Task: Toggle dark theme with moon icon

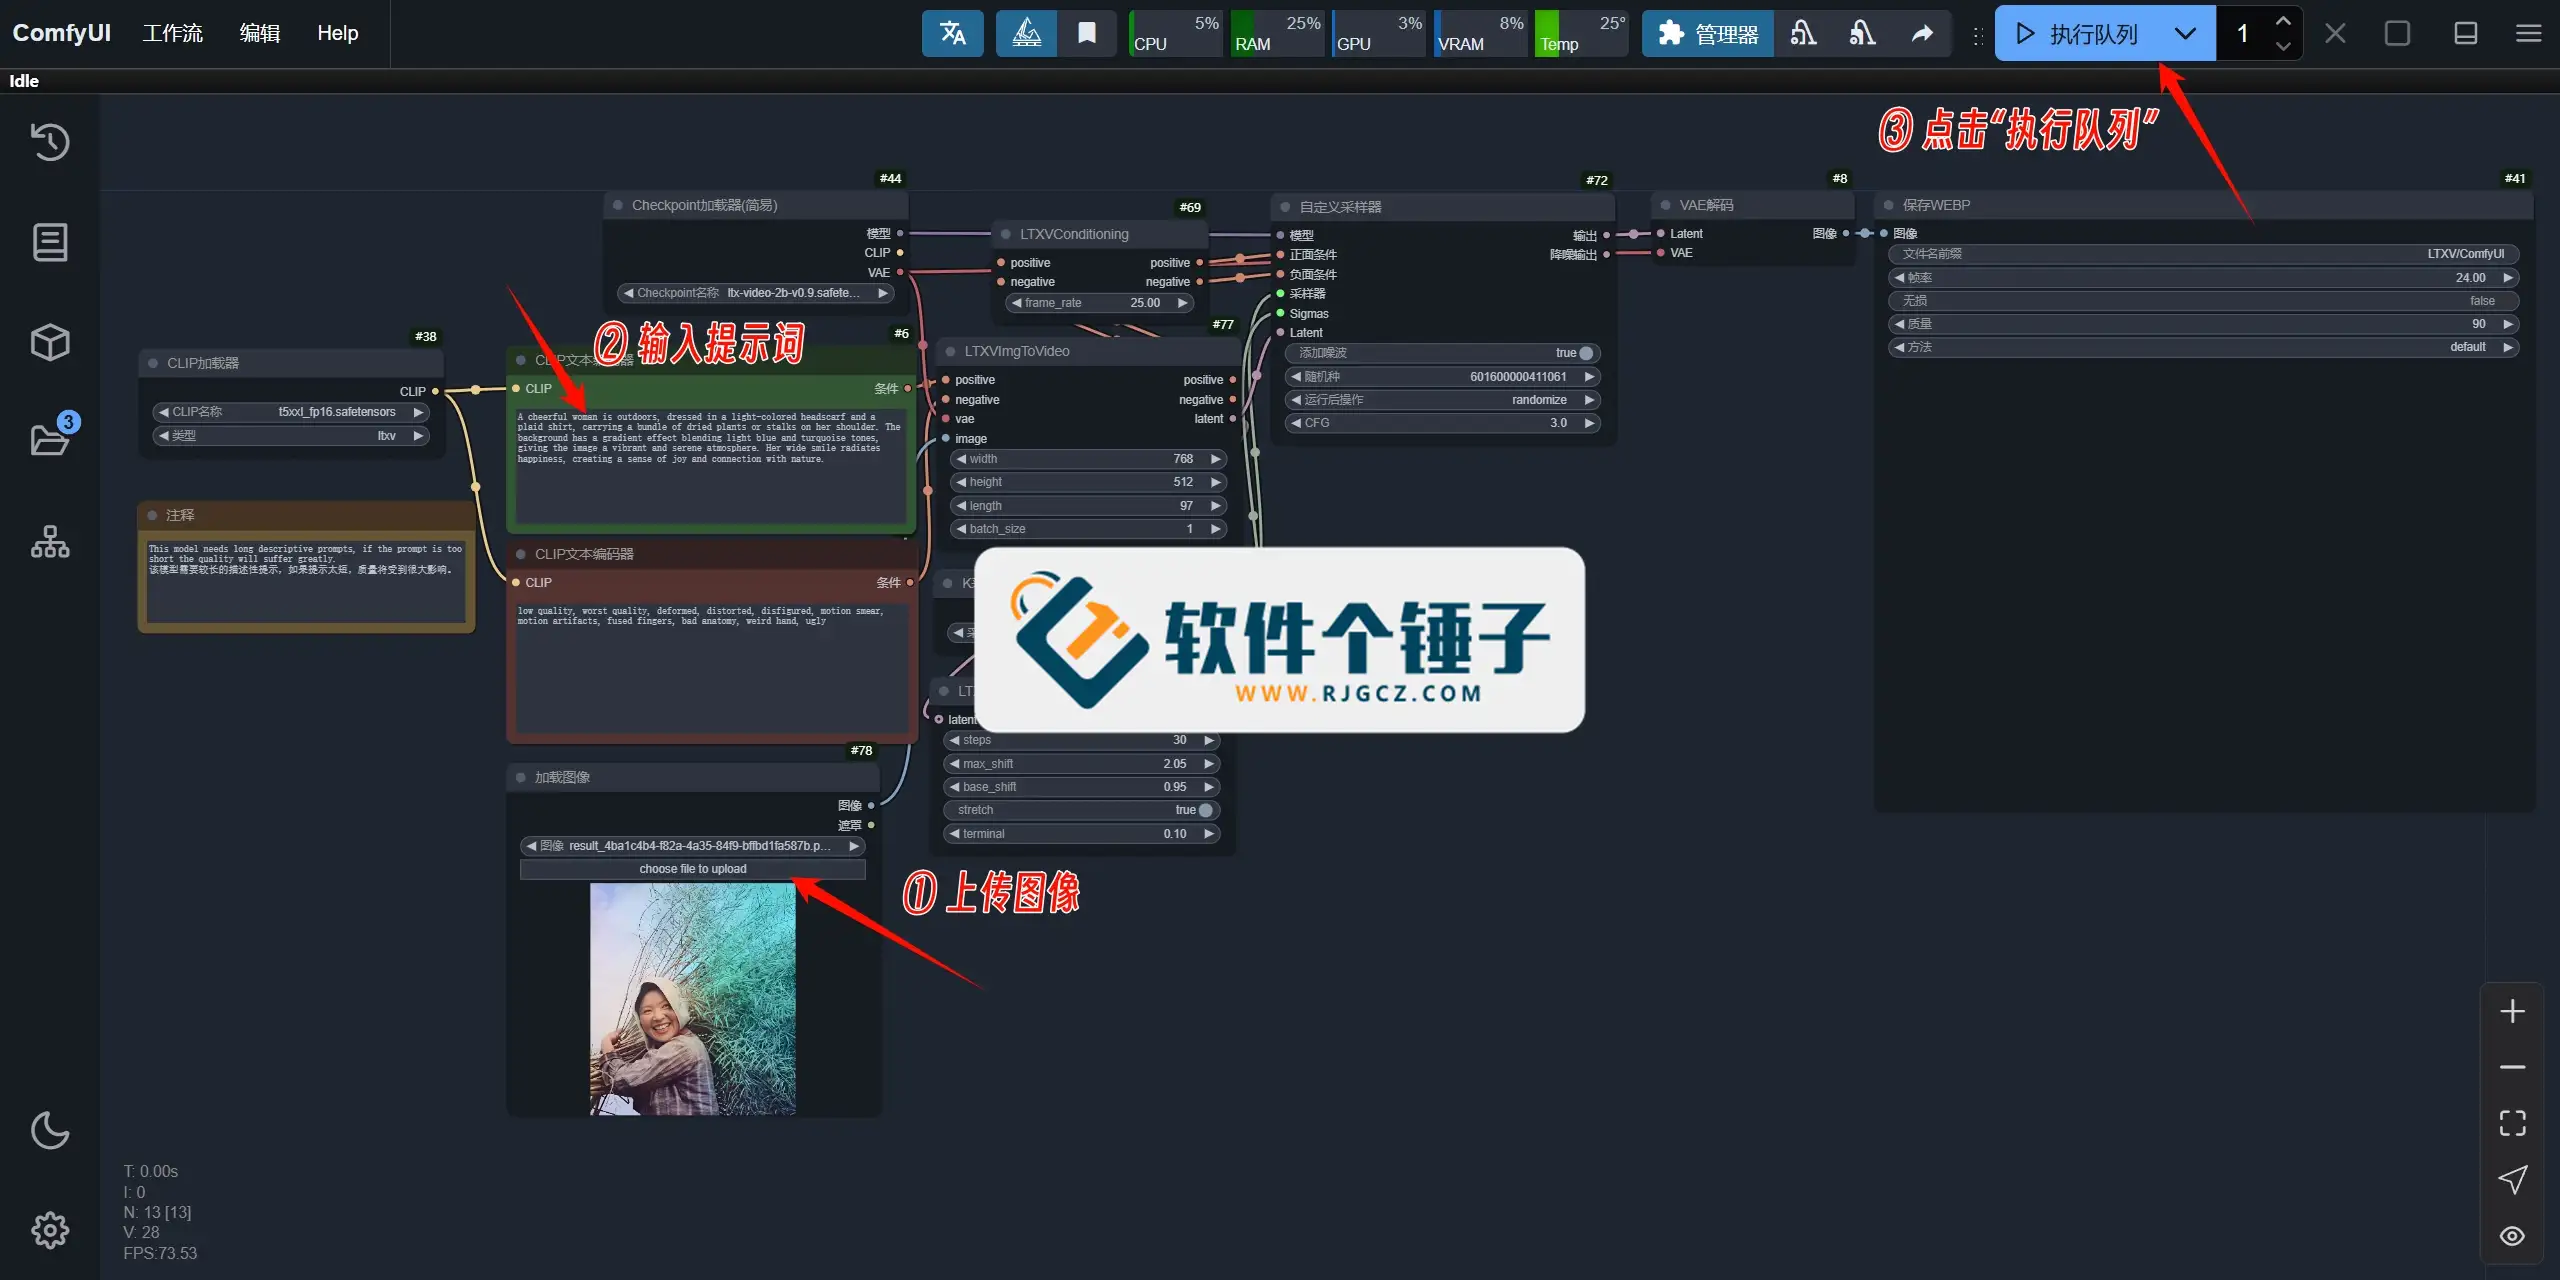Action: pos(49,1130)
